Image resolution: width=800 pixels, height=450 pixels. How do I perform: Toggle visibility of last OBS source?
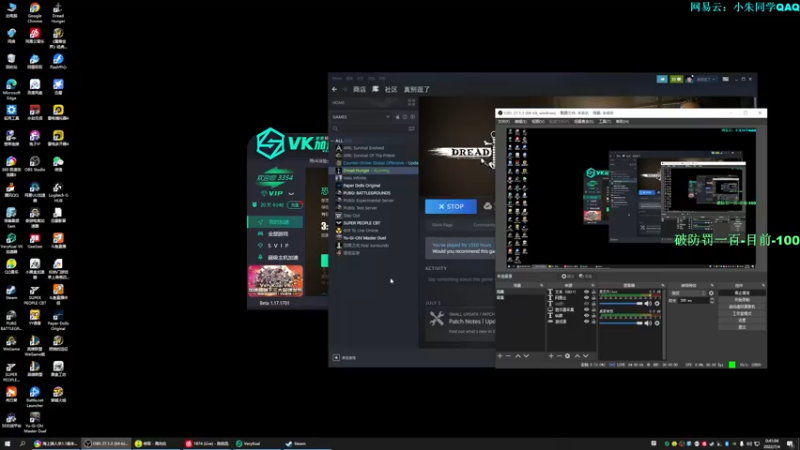click(586, 321)
